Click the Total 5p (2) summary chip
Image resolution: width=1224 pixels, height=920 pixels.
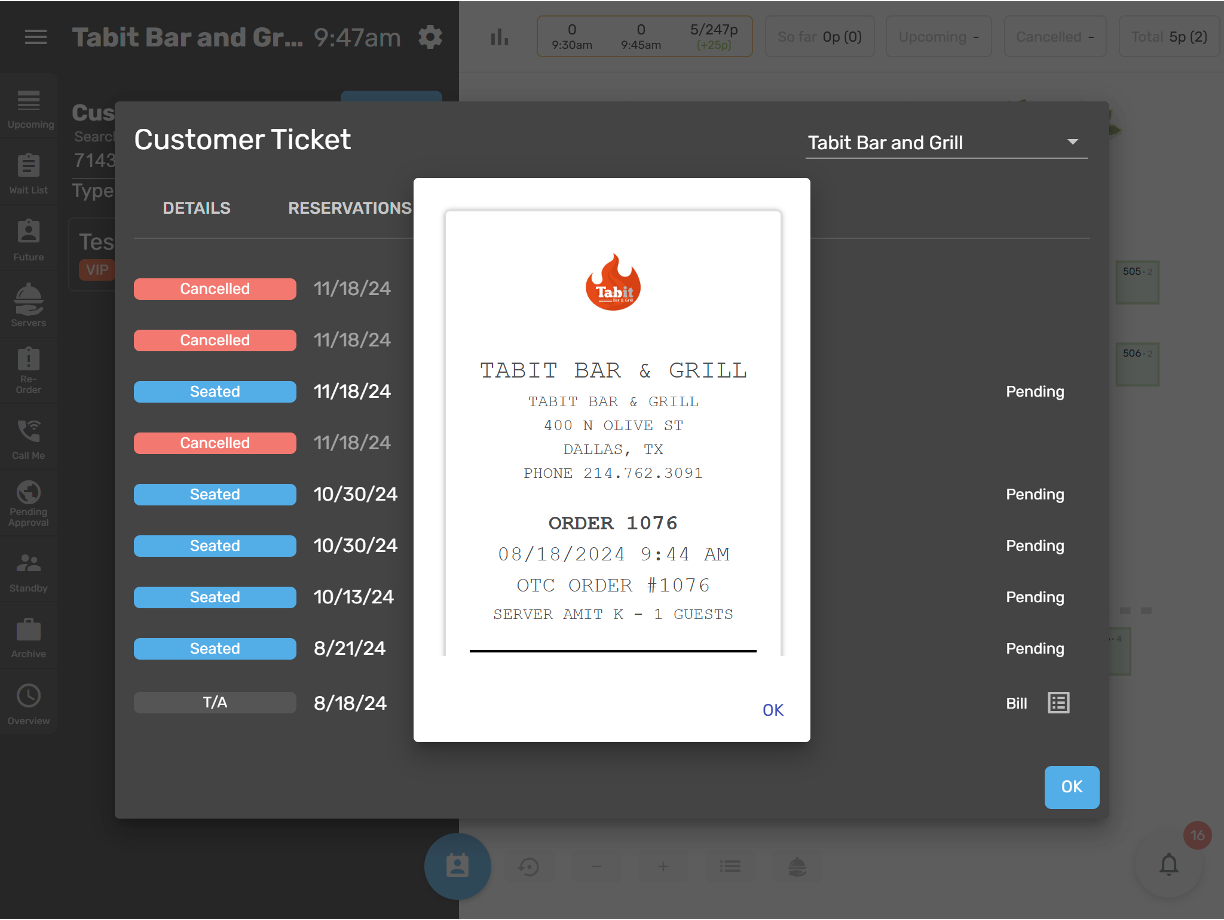click(1168, 37)
